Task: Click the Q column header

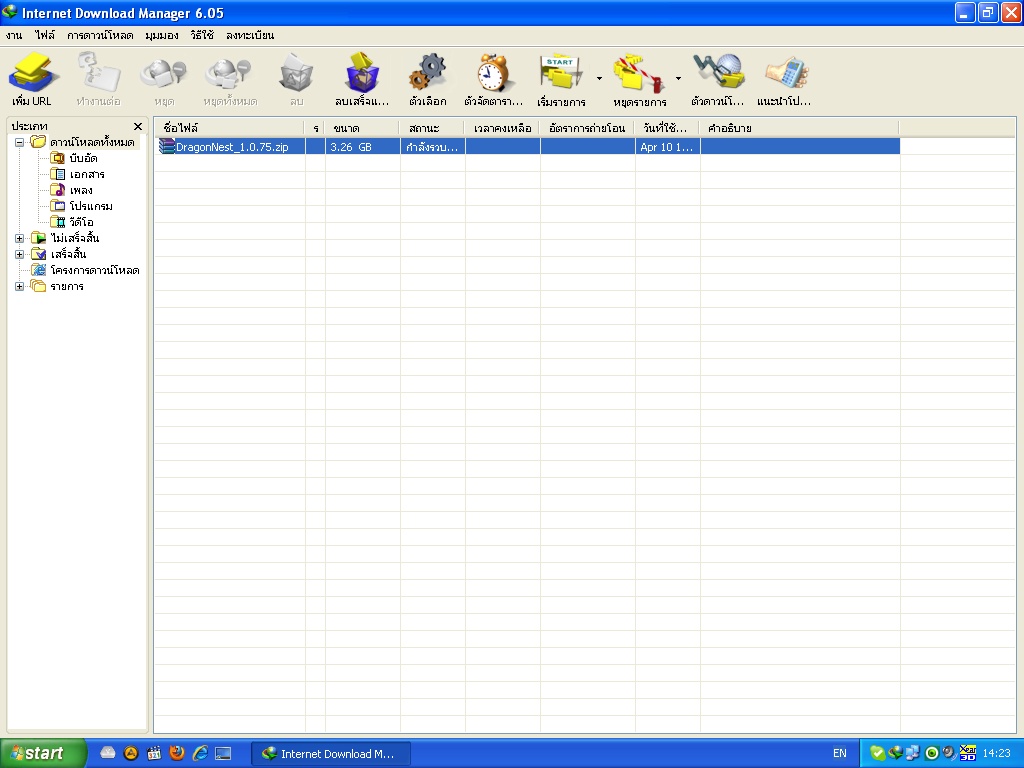Action: 315,128
